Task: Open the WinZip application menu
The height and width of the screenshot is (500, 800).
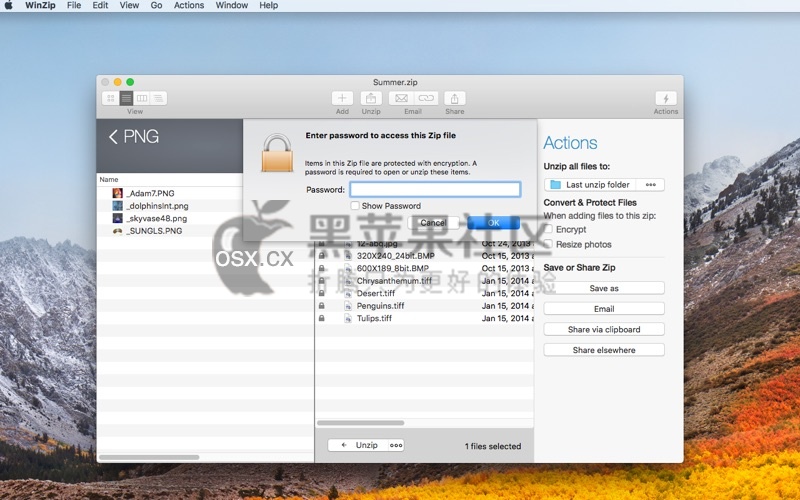Action: pos(40,5)
